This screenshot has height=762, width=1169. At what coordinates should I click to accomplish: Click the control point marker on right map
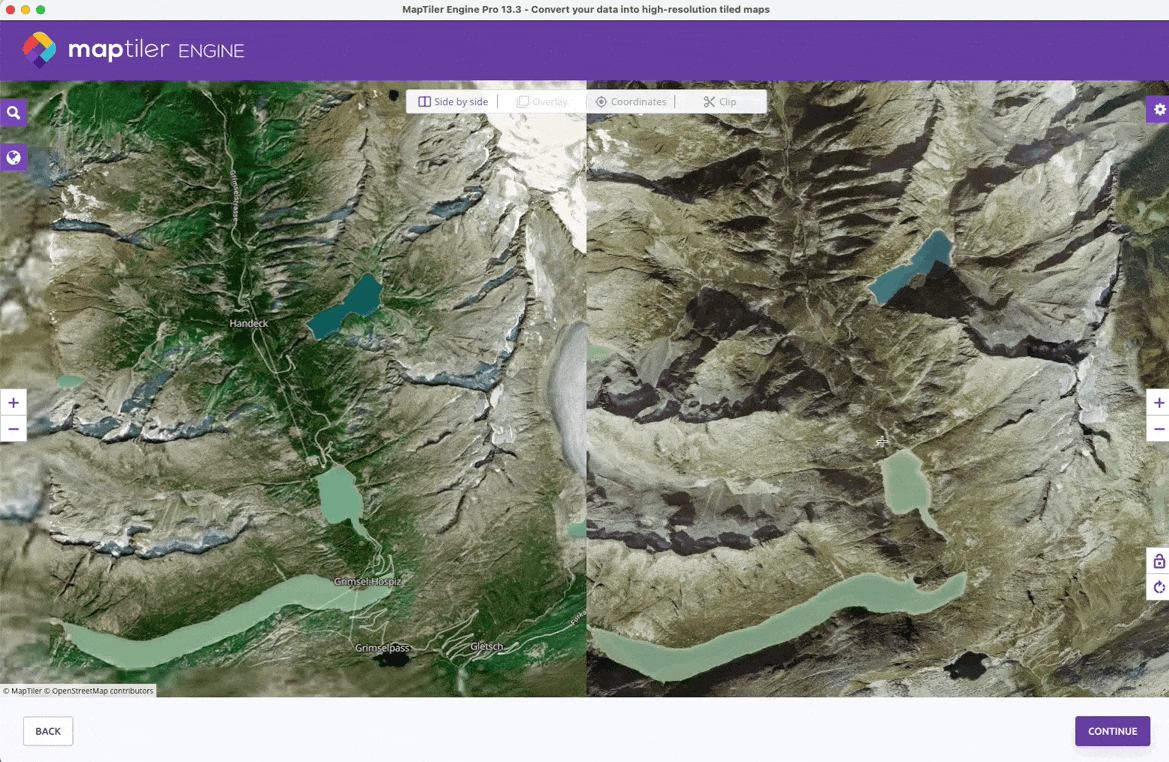point(882,442)
